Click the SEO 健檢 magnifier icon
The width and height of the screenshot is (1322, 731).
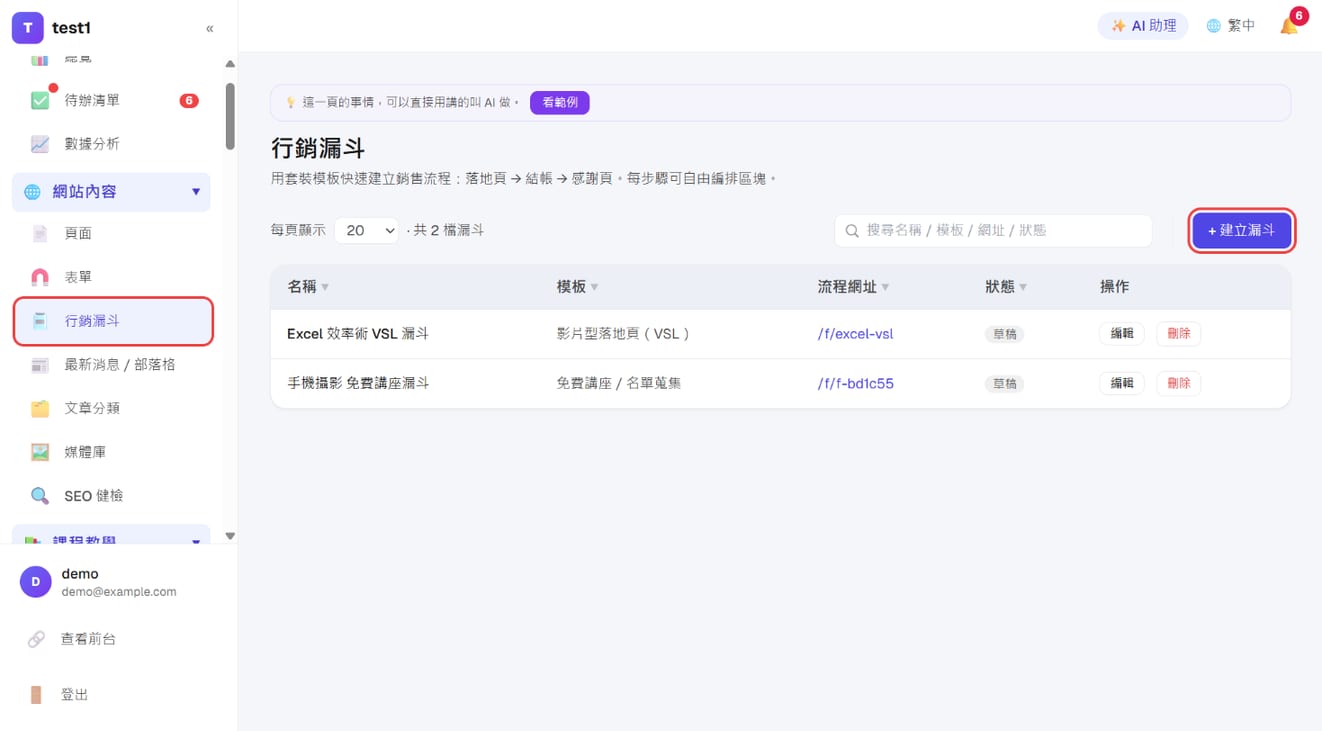tap(40, 496)
